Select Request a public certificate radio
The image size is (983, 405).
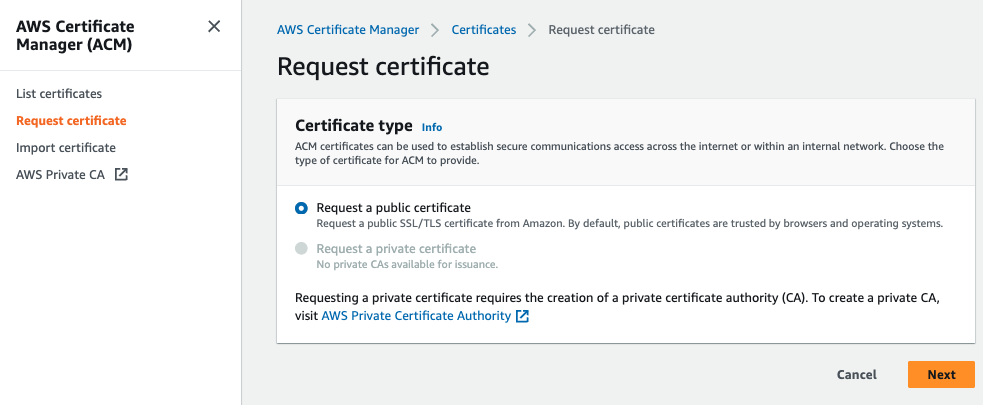coord(302,208)
